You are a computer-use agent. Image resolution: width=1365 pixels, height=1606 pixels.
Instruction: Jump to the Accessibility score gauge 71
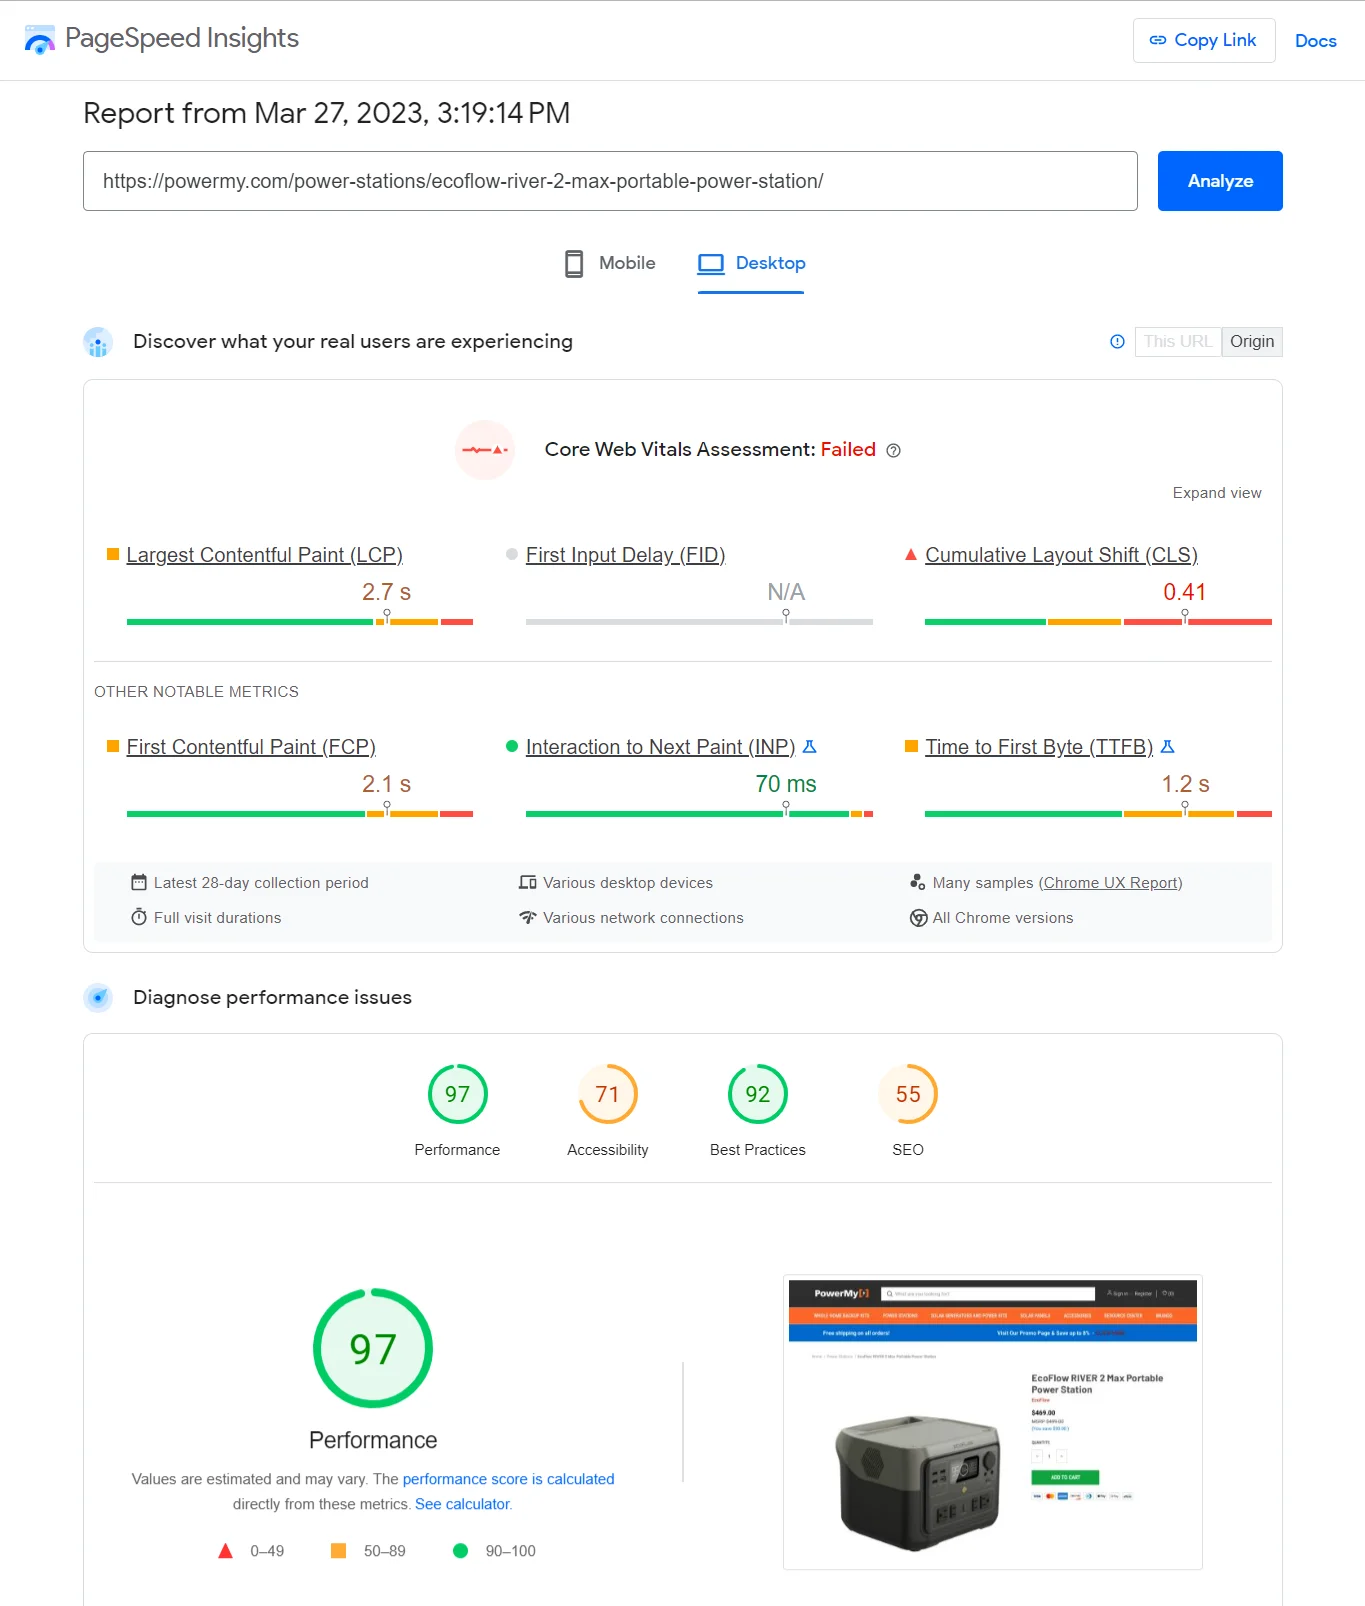607,1094
